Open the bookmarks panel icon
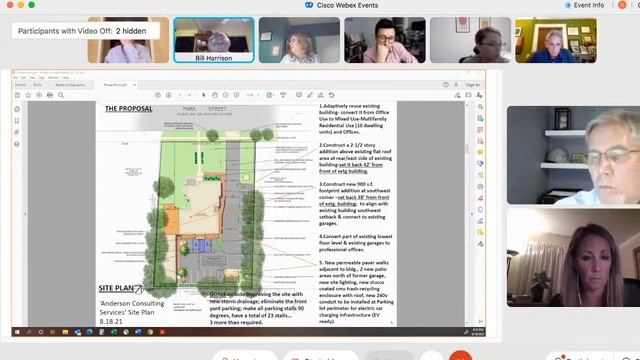The image size is (640, 360). coord(17,121)
